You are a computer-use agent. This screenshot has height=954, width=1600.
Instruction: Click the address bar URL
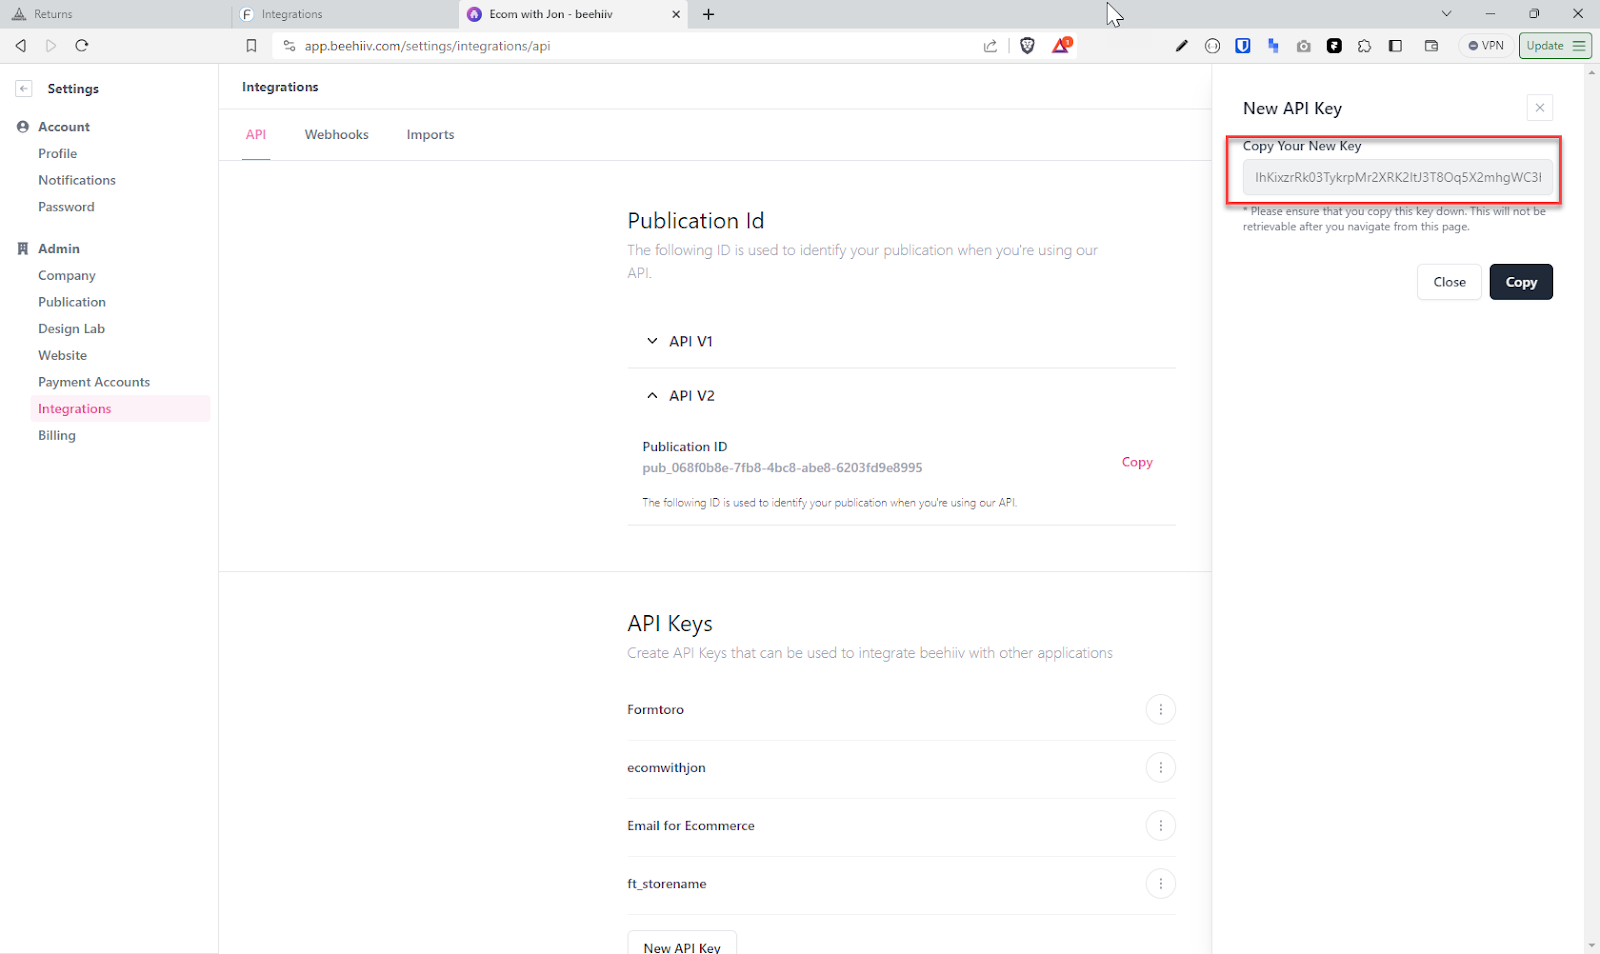tap(427, 46)
